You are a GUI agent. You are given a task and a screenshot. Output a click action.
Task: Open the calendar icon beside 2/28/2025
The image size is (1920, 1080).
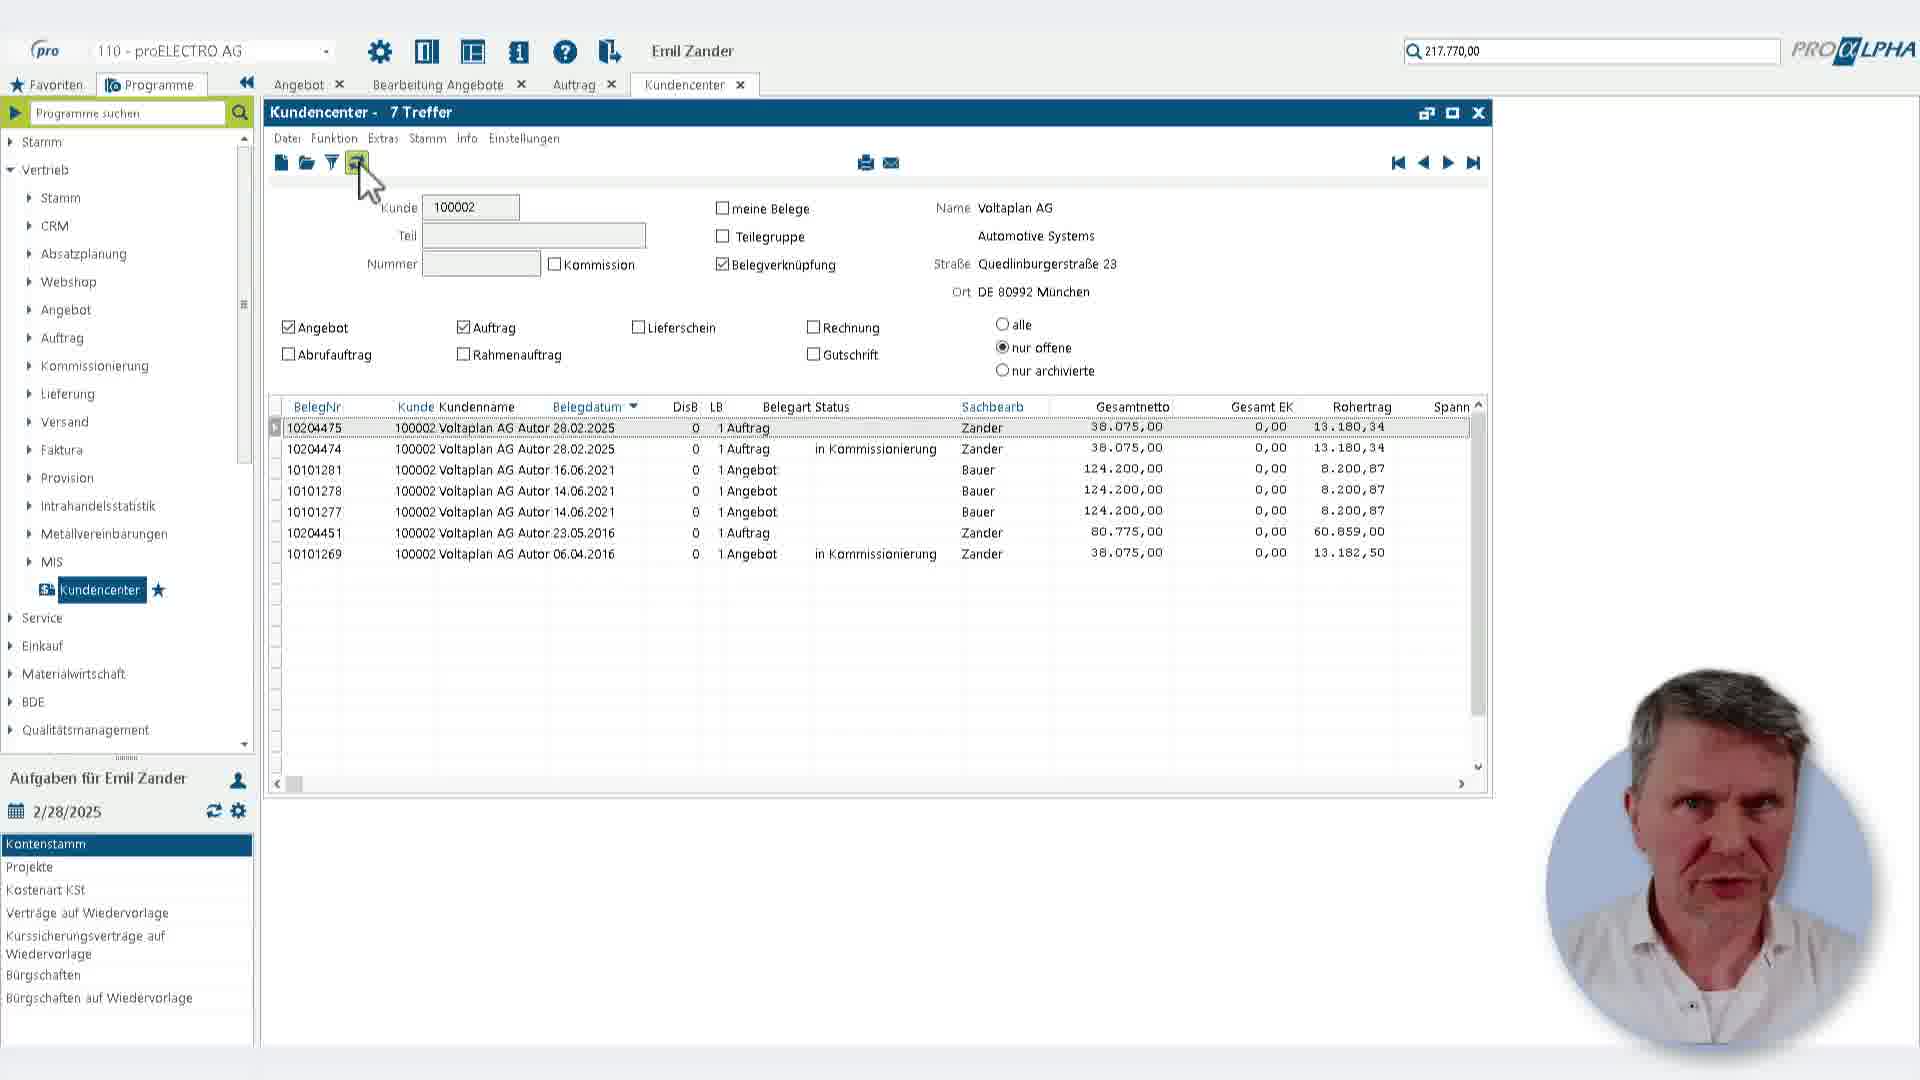click(16, 811)
